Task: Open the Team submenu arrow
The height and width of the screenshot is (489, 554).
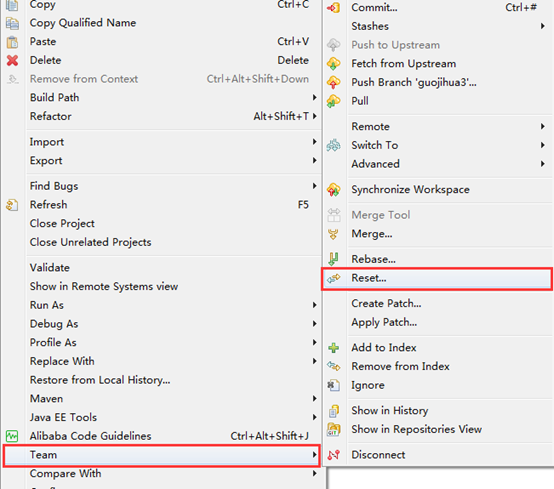Action: 314,455
